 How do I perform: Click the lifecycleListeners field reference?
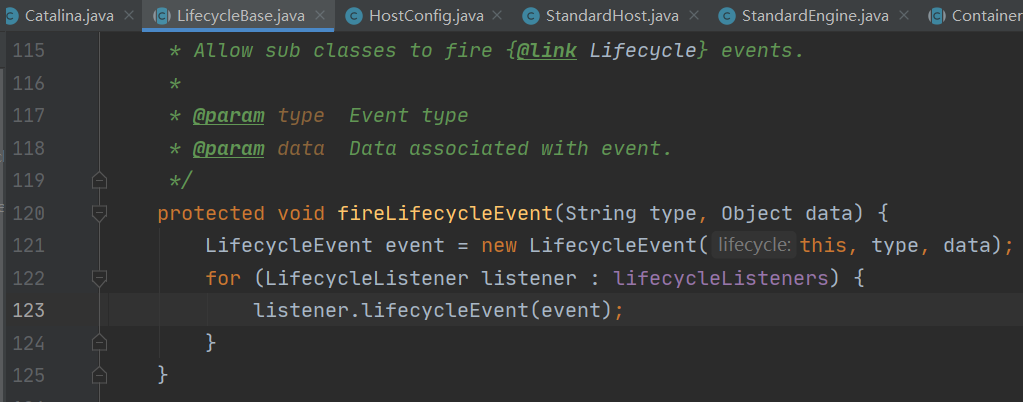720,278
